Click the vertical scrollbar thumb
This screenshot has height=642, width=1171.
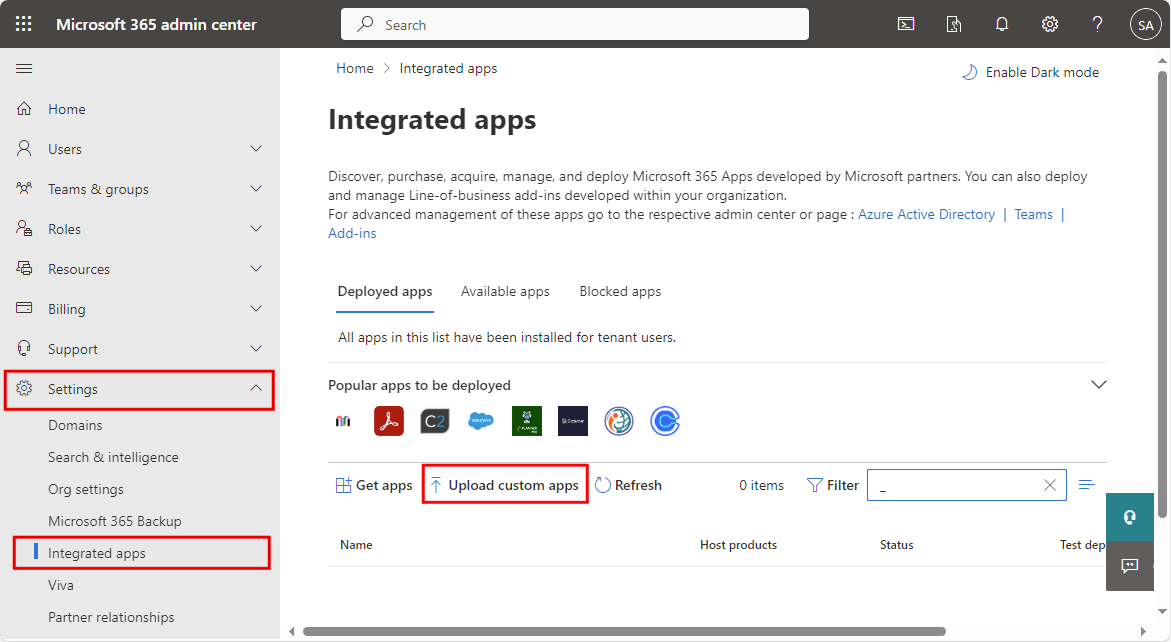(x=1162, y=294)
